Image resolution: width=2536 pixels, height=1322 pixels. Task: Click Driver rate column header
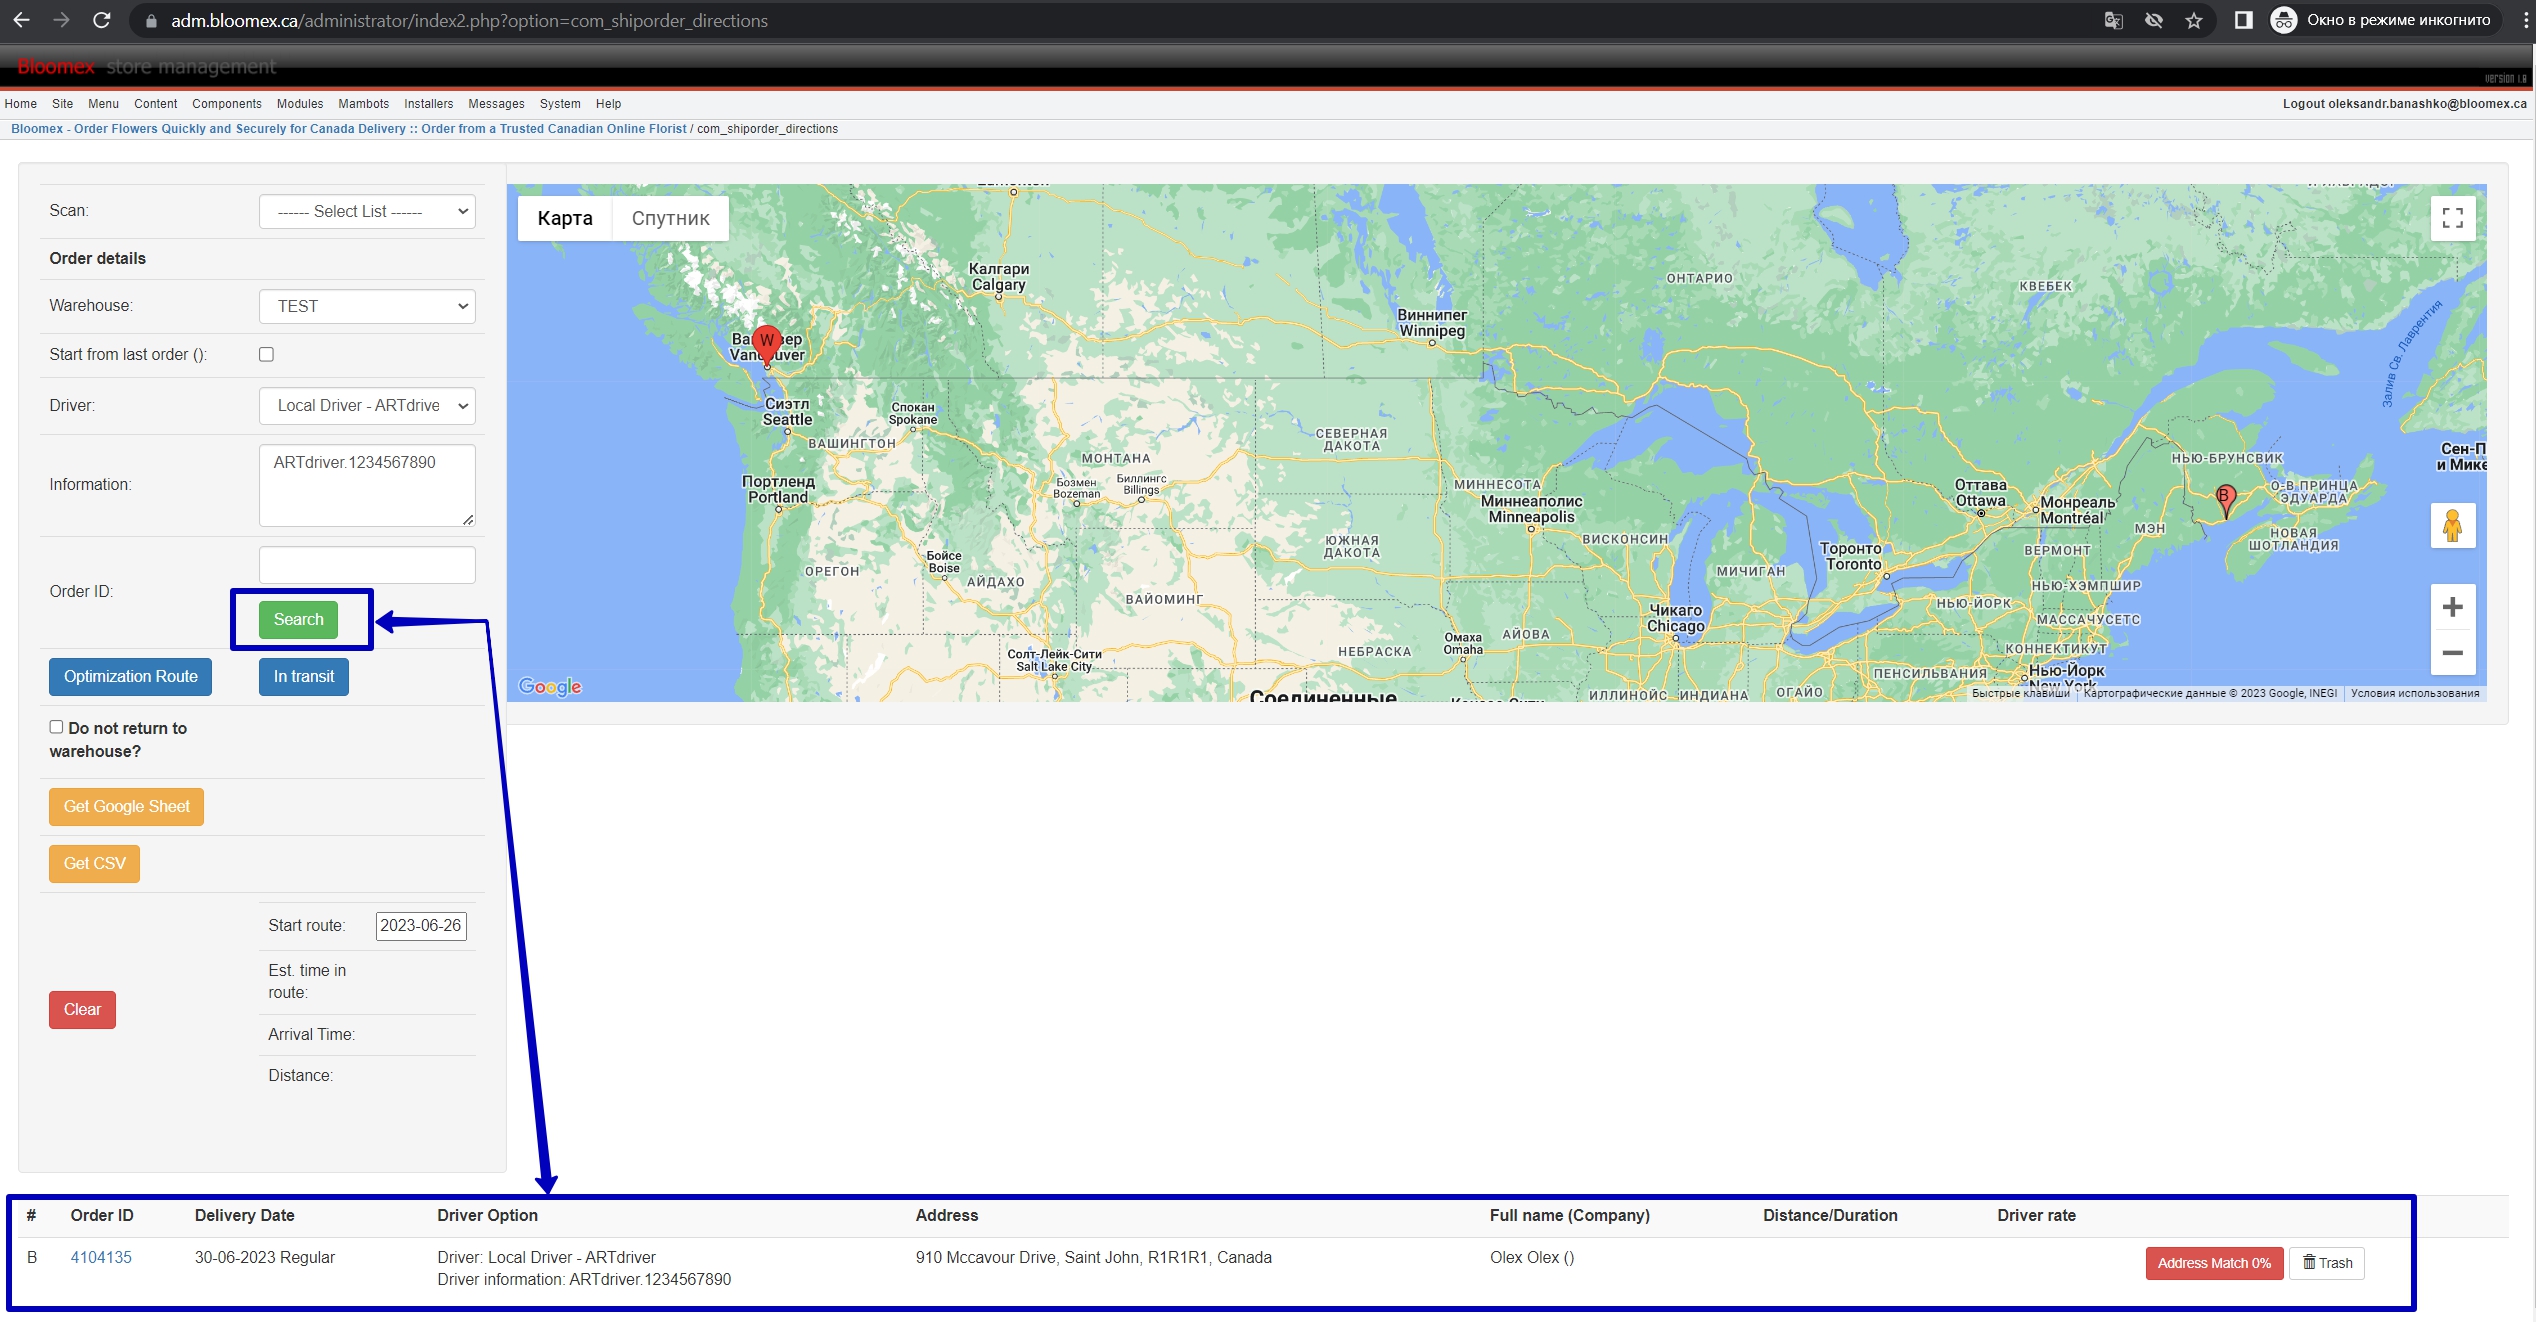tap(2036, 1215)
